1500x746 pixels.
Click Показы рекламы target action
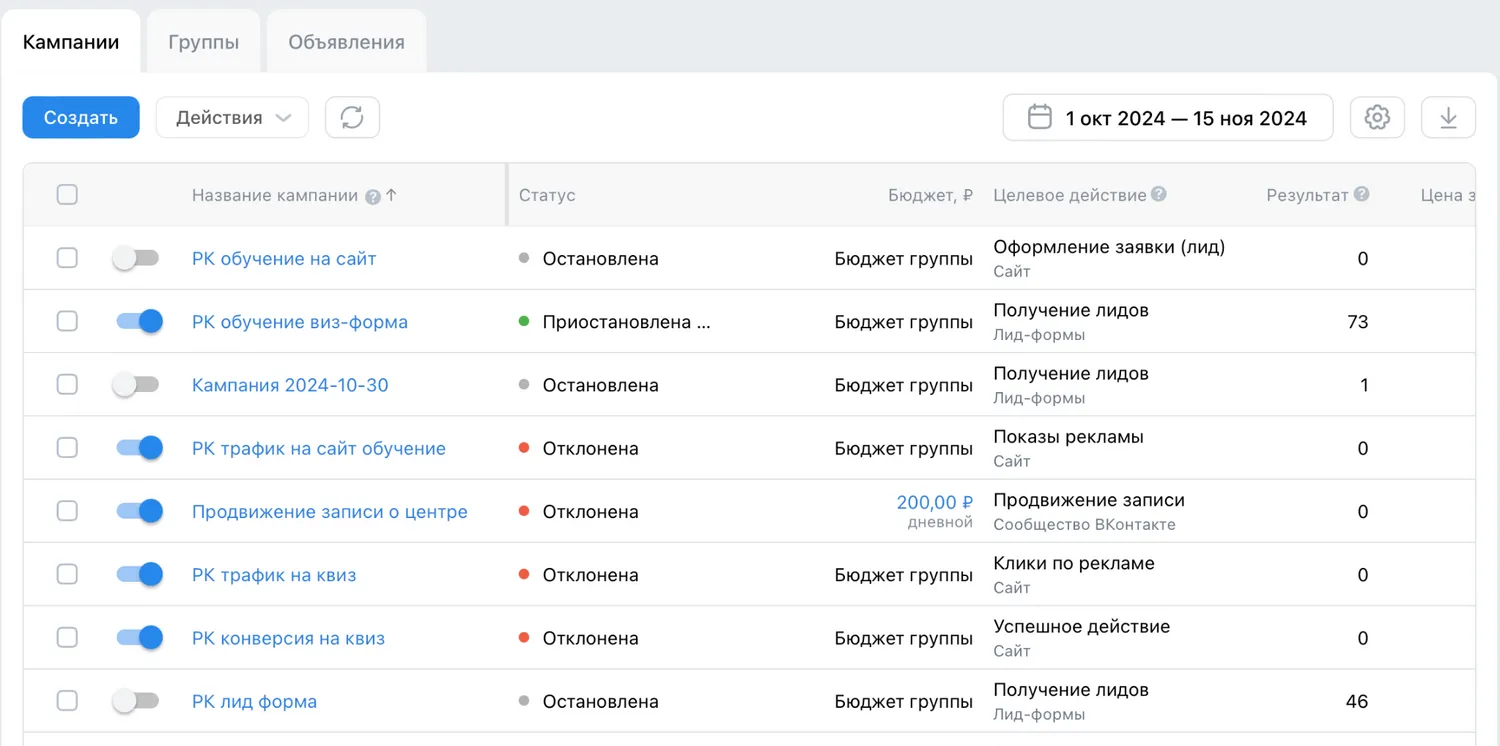(1068, 437)
